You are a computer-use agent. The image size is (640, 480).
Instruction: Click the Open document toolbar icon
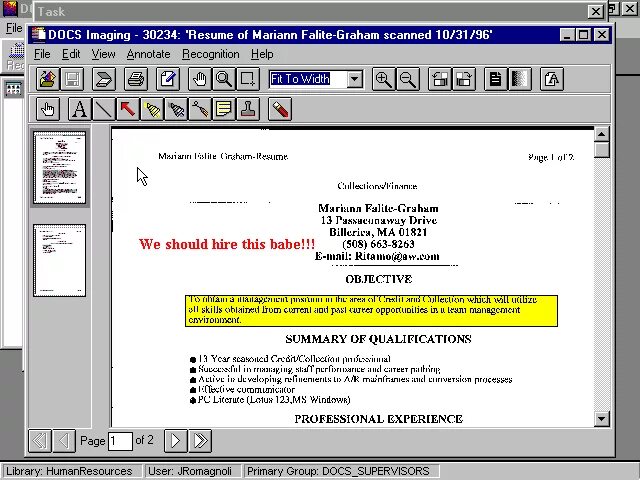[x=48, y=79]
